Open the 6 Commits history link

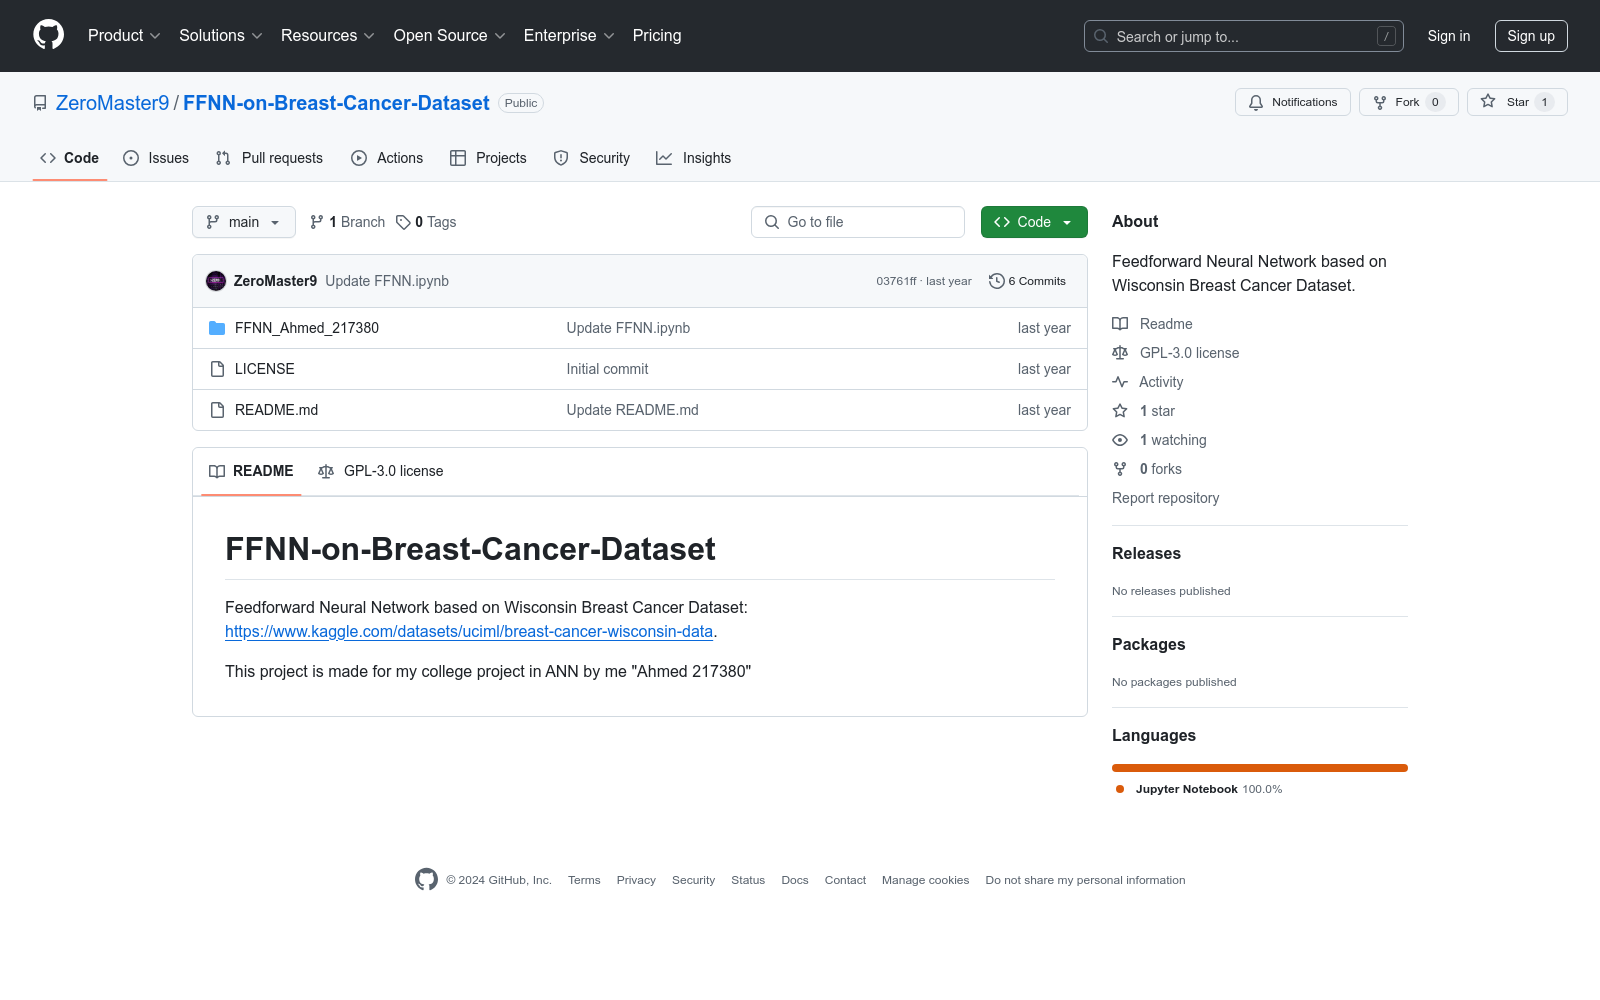click(1027, 281)
